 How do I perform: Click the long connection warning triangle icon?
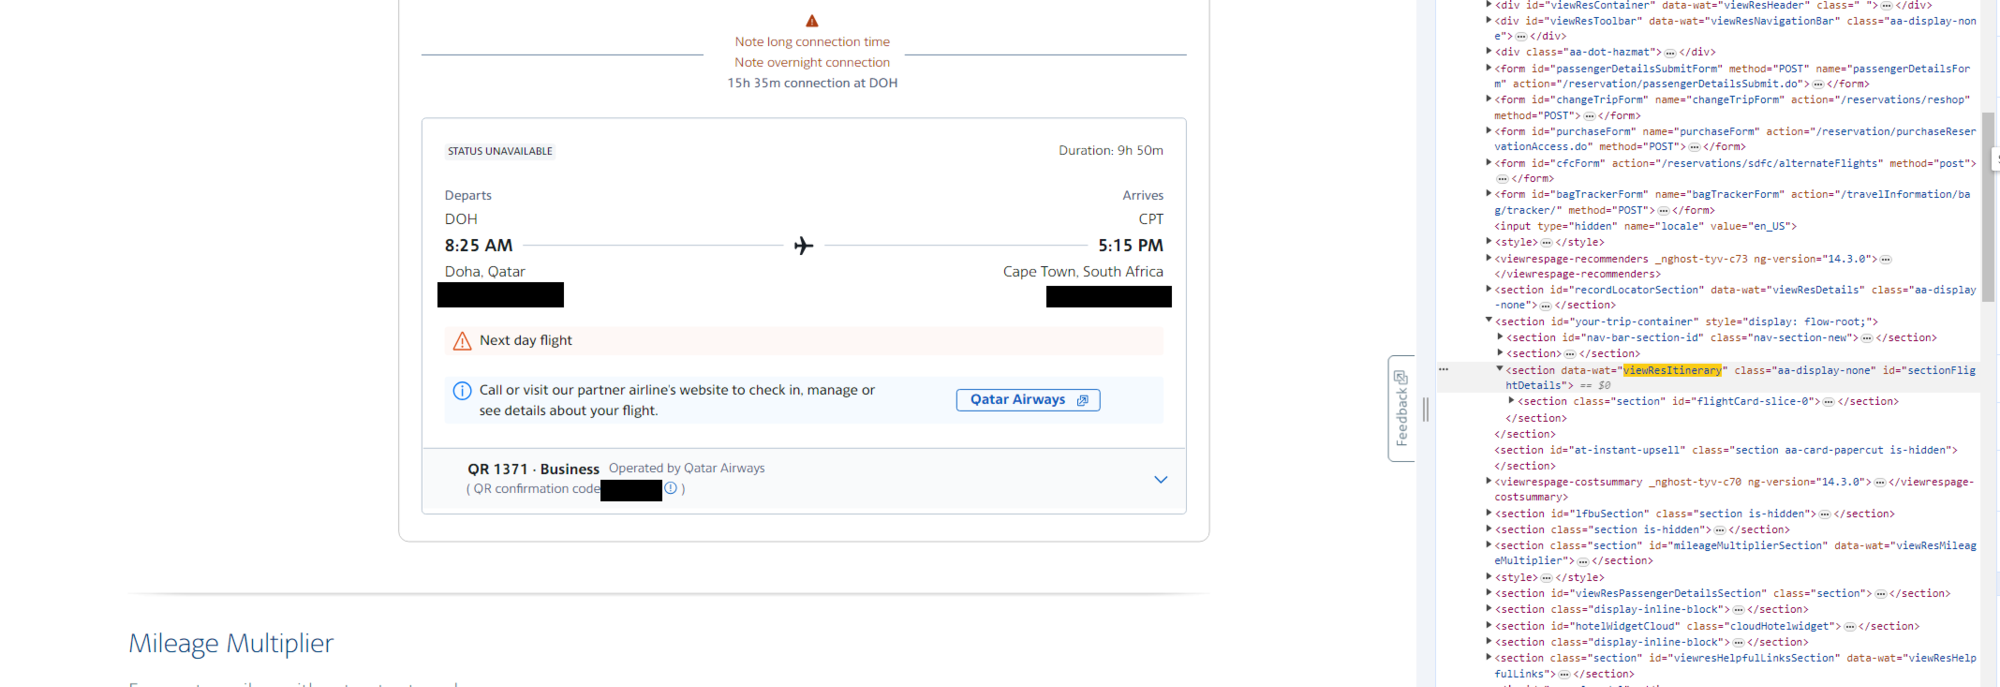pyautogui.click(x=812, y=21)
